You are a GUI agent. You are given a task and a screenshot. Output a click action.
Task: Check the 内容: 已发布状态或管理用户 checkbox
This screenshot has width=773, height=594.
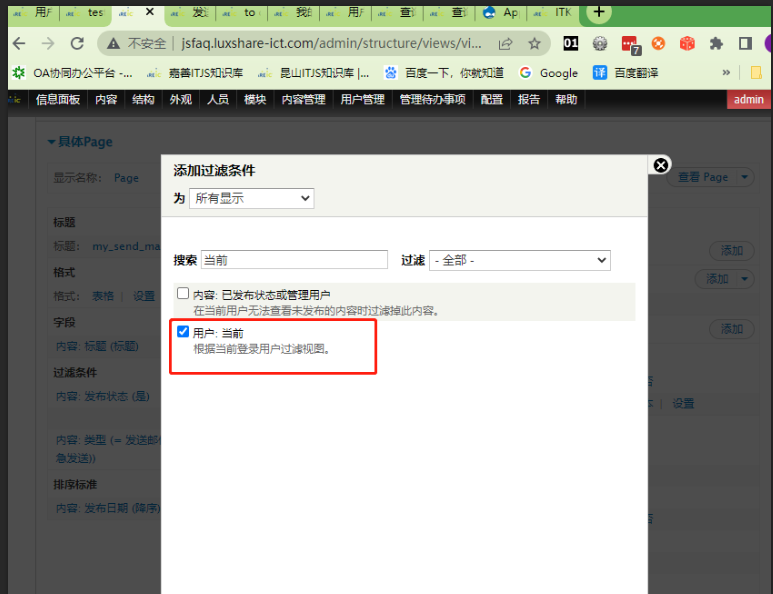click(x=183, y=294)
